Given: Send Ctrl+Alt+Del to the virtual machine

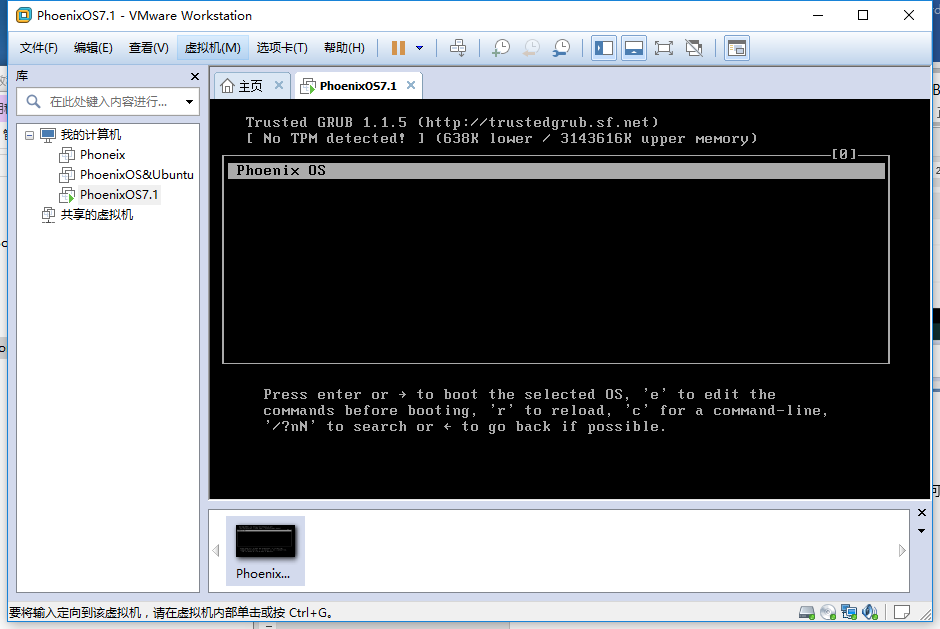Looking at the screenshot, I should 458,48.
